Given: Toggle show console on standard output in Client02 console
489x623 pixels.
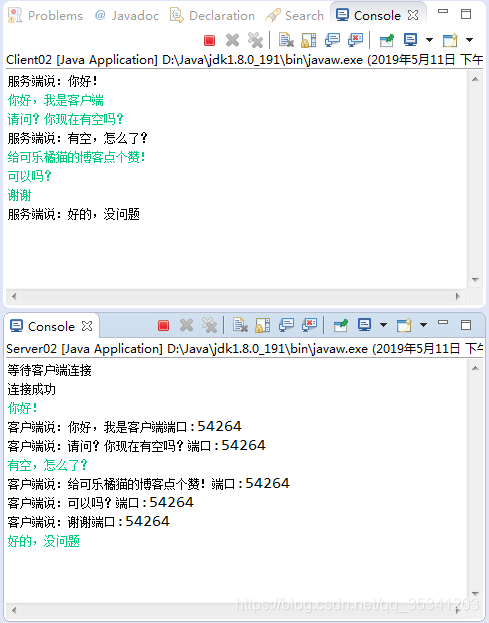Looking at the screenshot, I should click(x=332, y=40).
